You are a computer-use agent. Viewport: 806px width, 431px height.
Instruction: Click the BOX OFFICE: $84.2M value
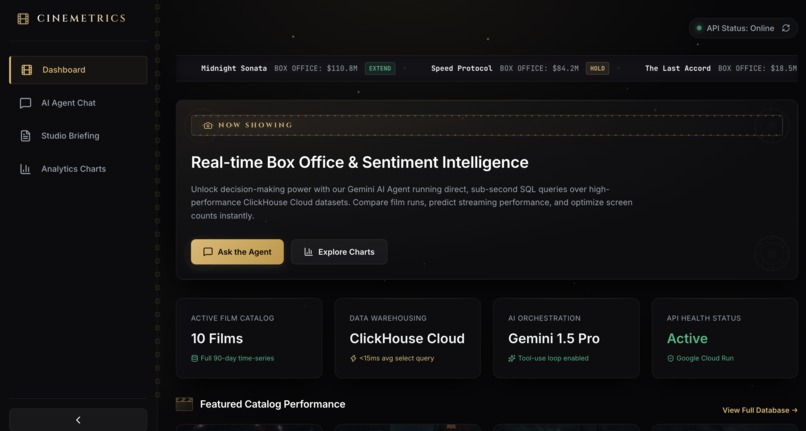pos(539,68)
